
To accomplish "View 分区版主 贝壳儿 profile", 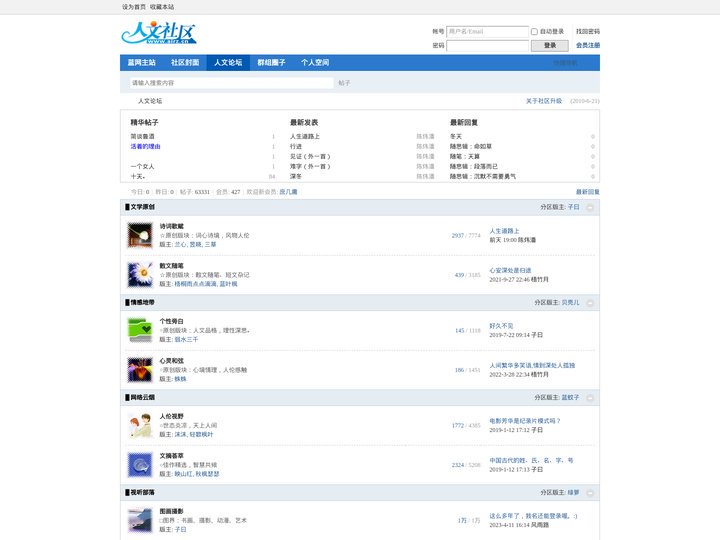I will pos(570,303).
